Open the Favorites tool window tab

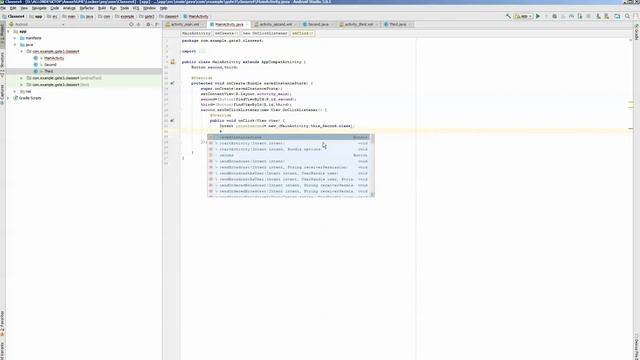coord(2,324)
